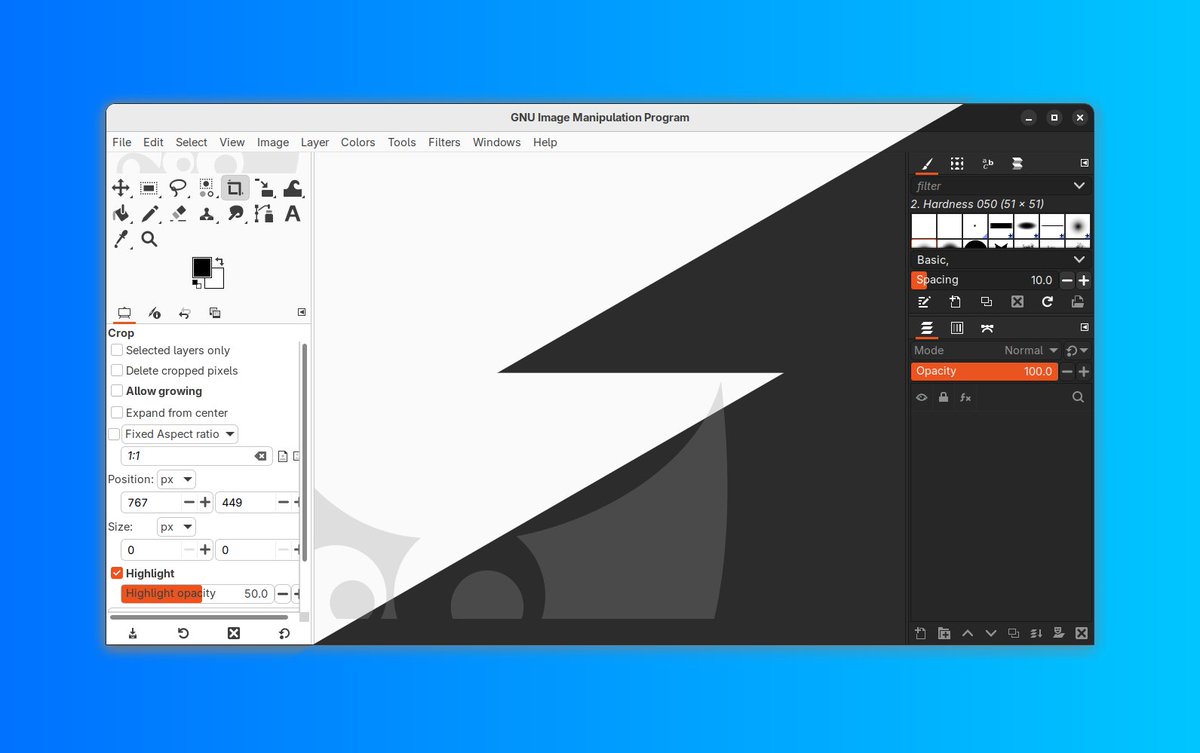Enable Delete cropped pixels
The image size is (1200, 753).
(117, 370)
